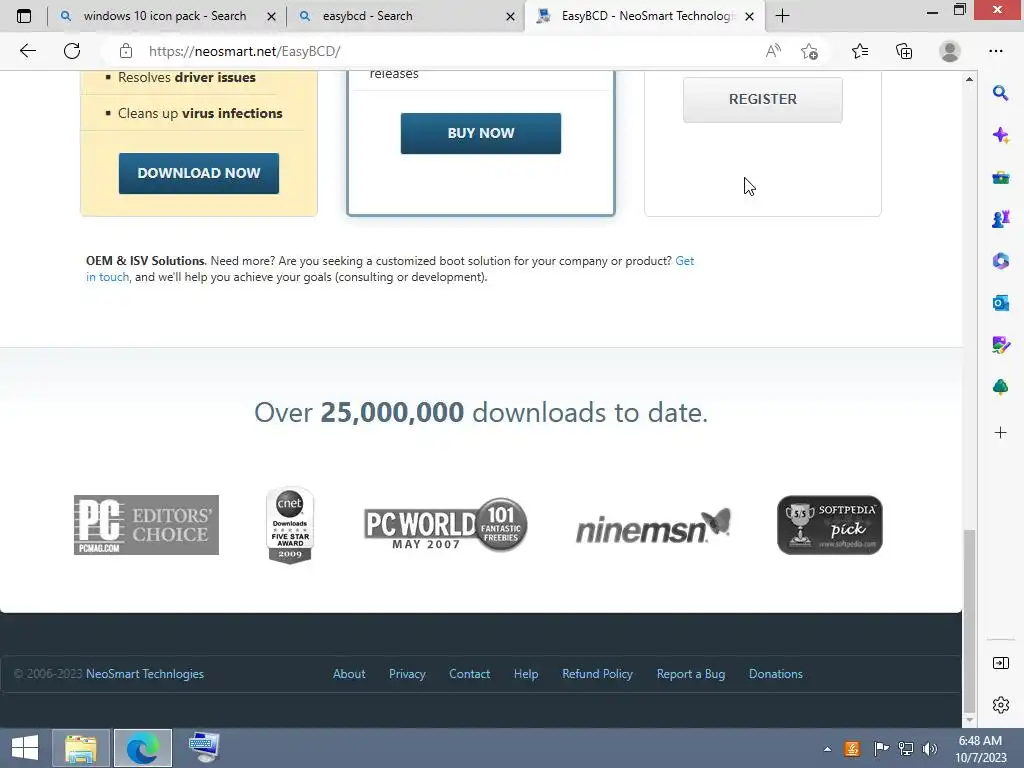Click the page scroll up arrow

969,79
